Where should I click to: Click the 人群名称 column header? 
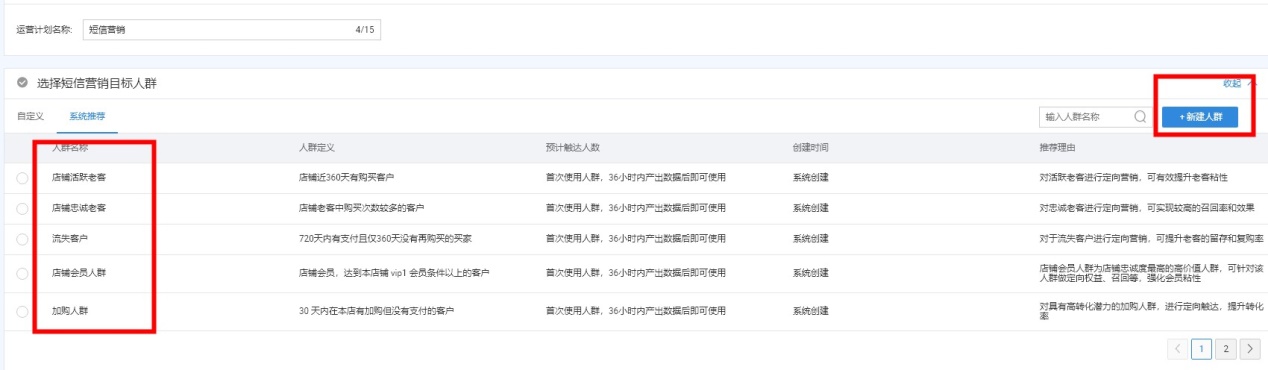[x=70, y=148]
